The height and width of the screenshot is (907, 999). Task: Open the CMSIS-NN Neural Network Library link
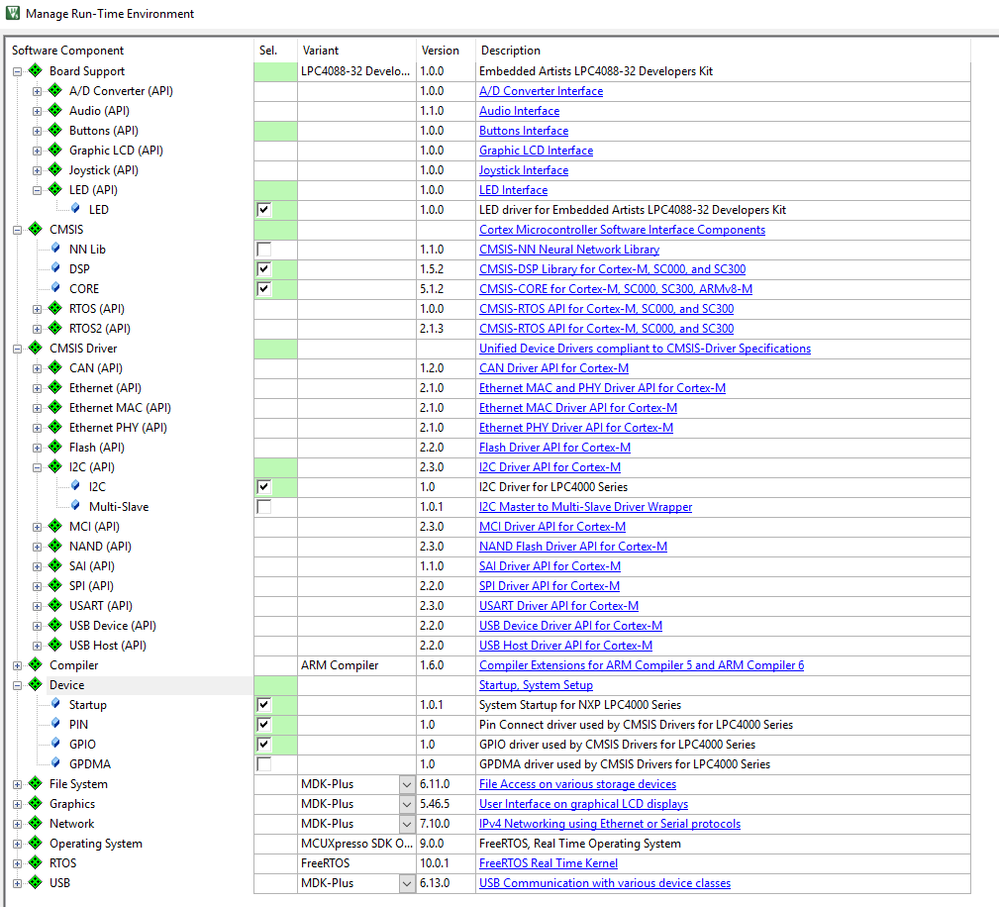[x=569, y=249]
